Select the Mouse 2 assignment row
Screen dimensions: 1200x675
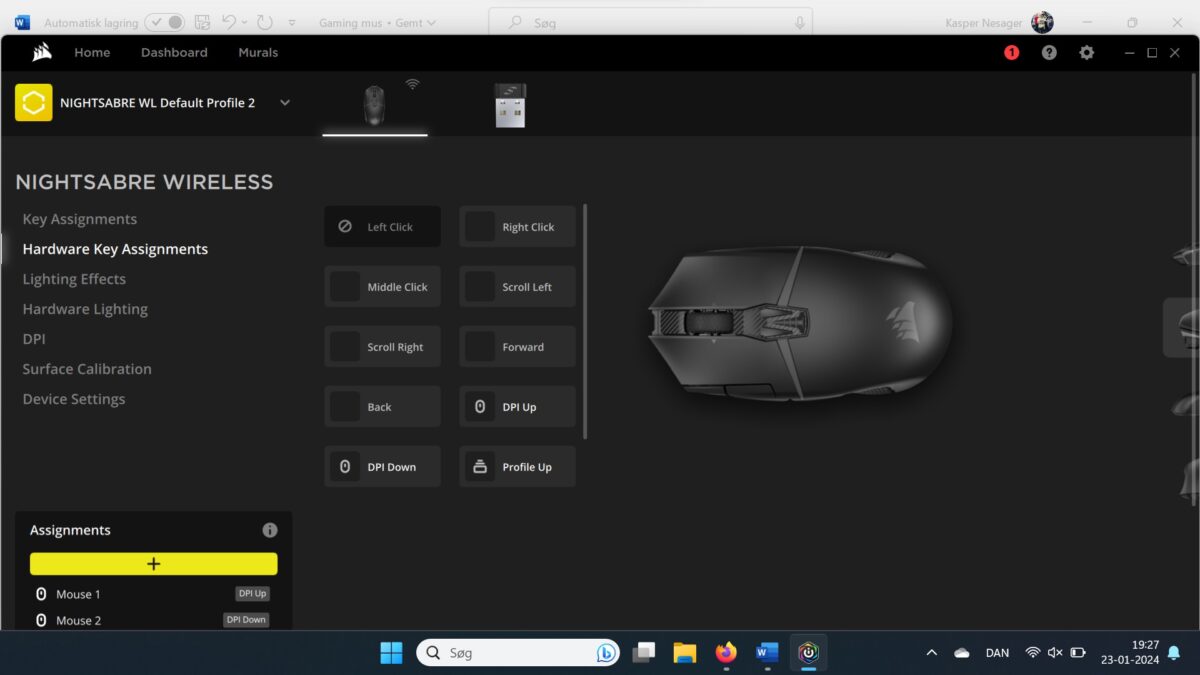click(153, 620)
